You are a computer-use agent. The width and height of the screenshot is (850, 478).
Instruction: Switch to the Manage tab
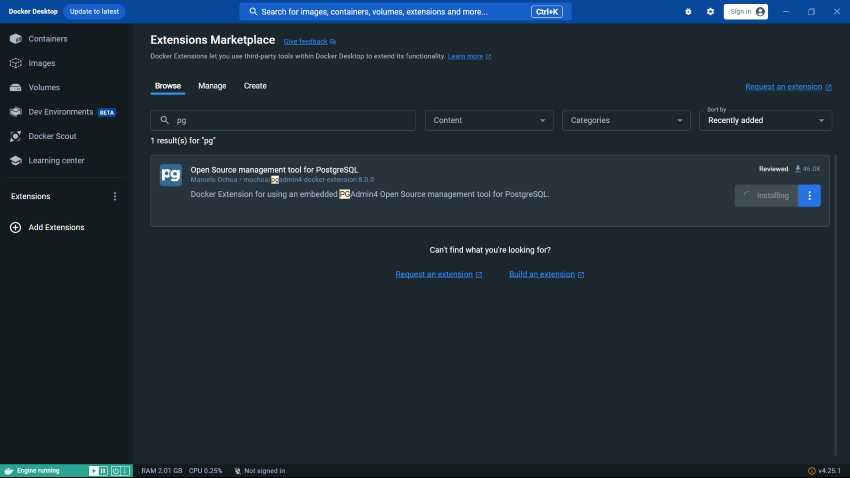212,86
